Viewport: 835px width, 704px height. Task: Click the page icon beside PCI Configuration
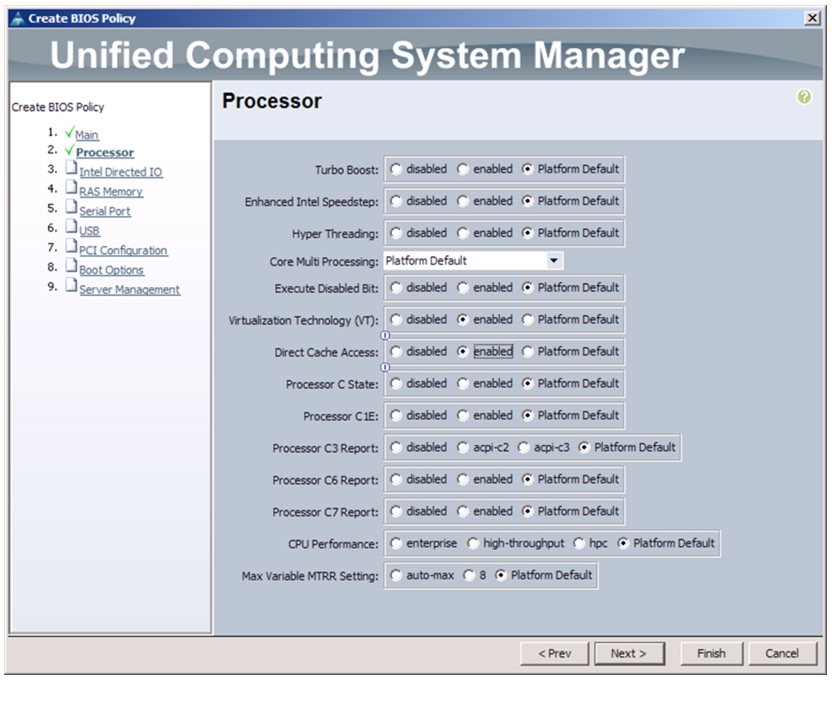click(72, 246)
